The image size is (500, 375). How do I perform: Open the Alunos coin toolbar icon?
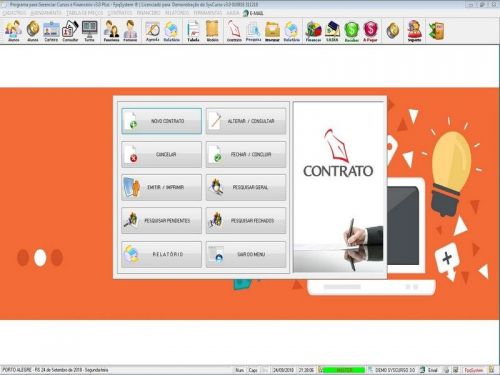click(x=33, y=31)
